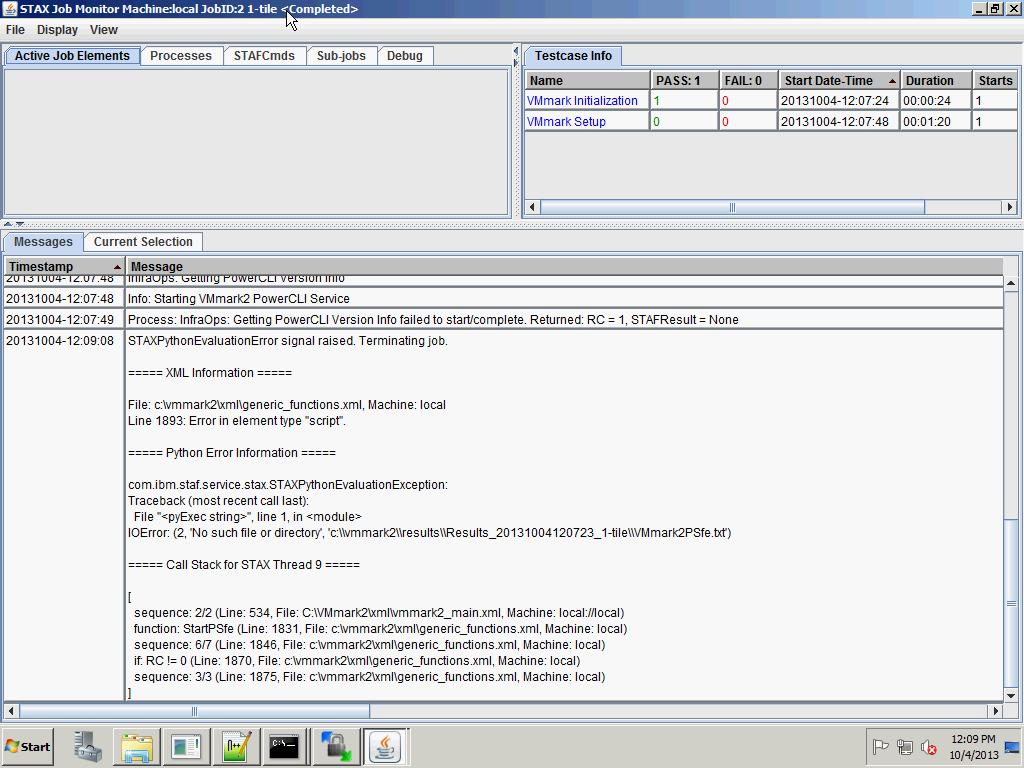Viewport: 1024px width, 768px height.
Task: Click the STAXPythonEvaluationError message text
Action: pos(287,341)
